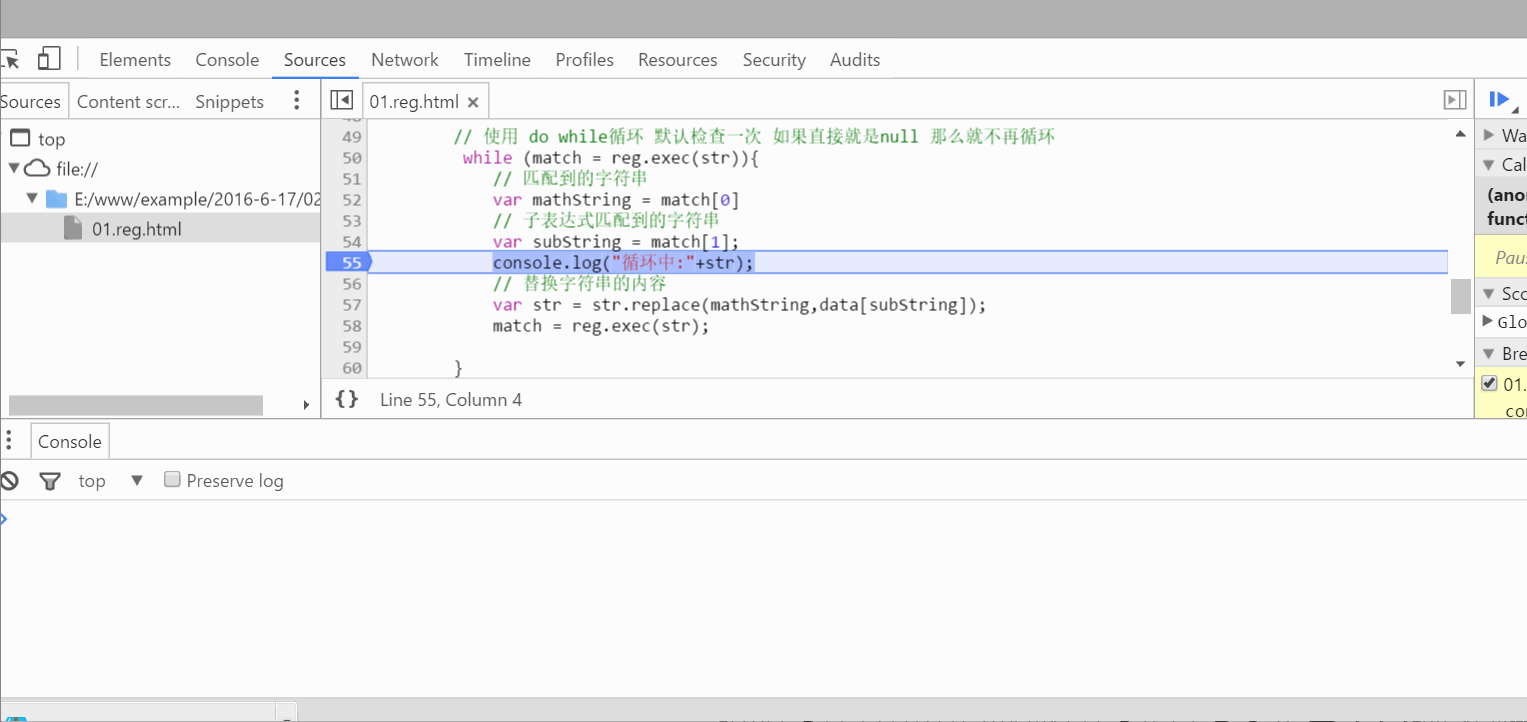The image size is (1527, 722).
Task: Toggle device mode icon in toolbar
Action: (x=49, y=59)
